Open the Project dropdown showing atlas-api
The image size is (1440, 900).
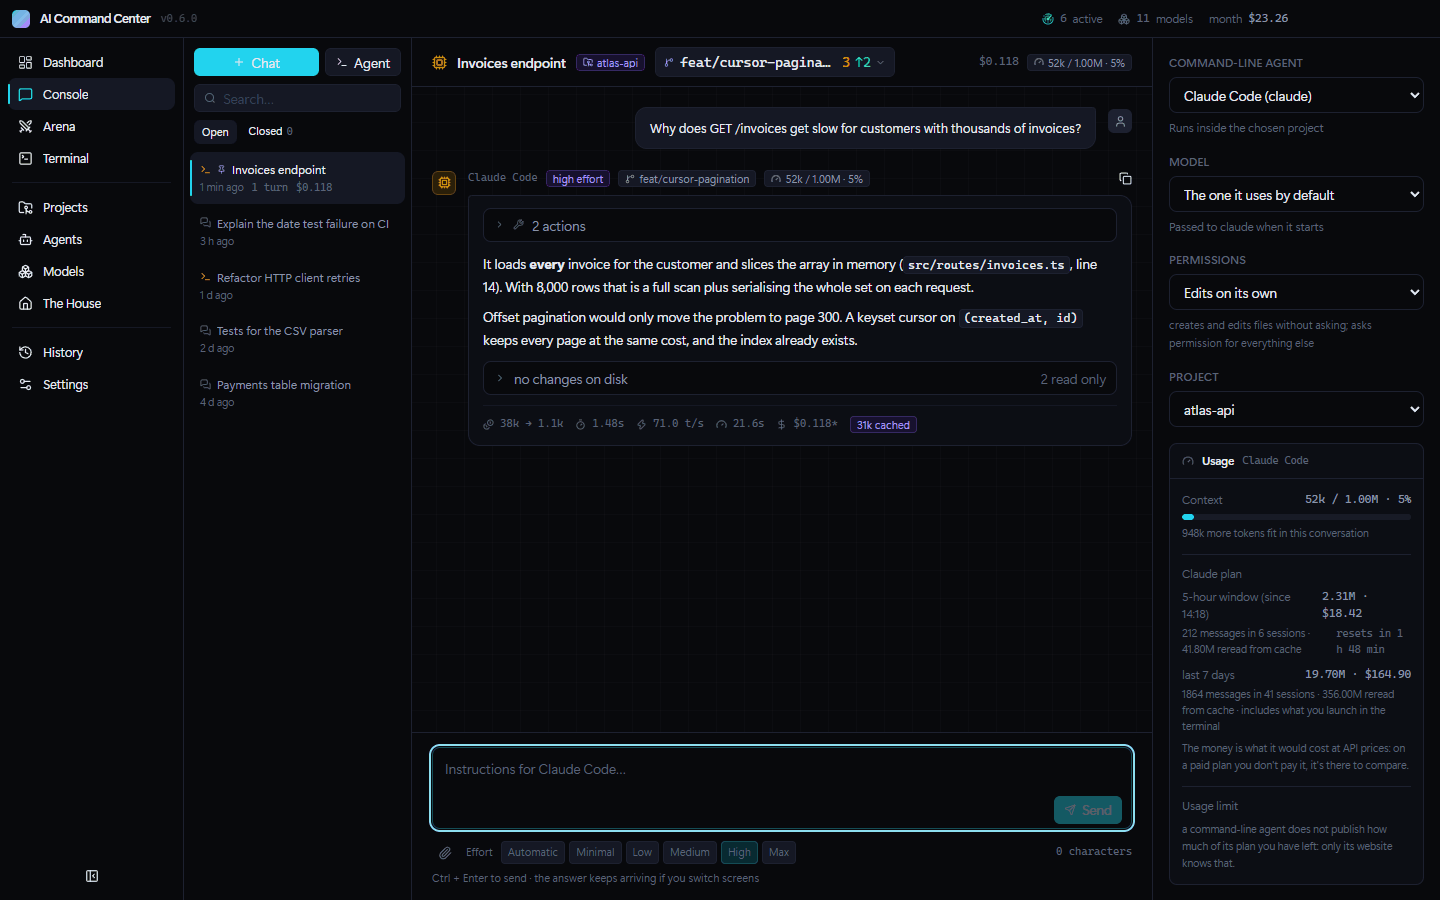[x=1296, y=410]
